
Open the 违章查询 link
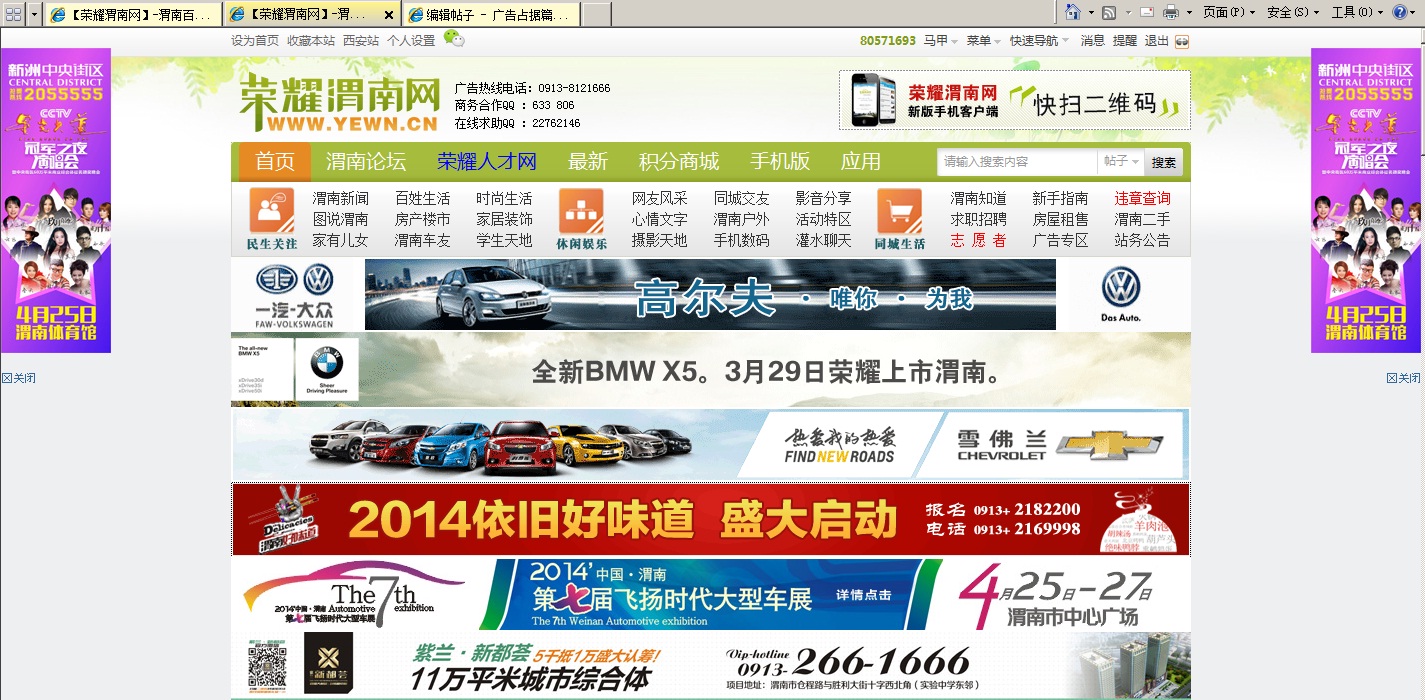click(1142, 198)
